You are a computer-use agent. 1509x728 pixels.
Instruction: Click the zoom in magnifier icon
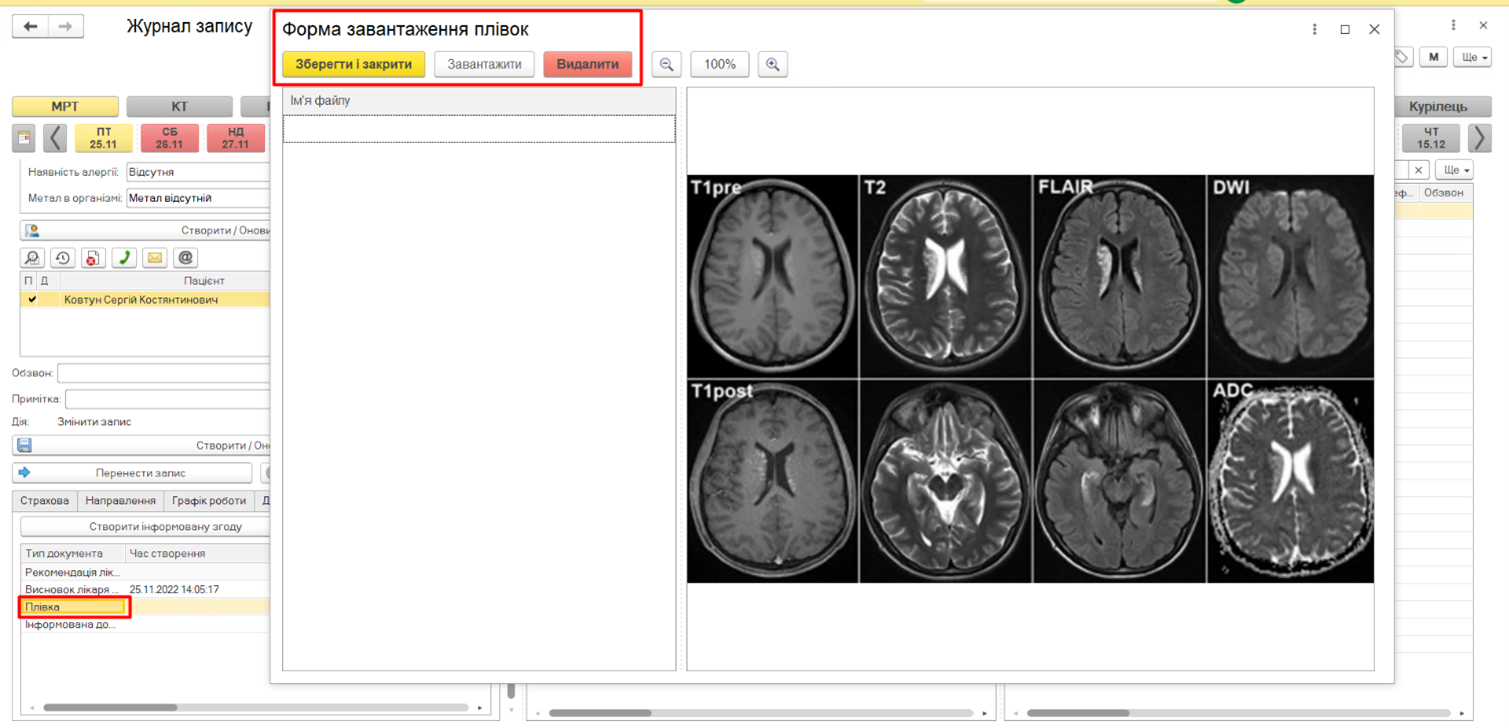(772, 64)
